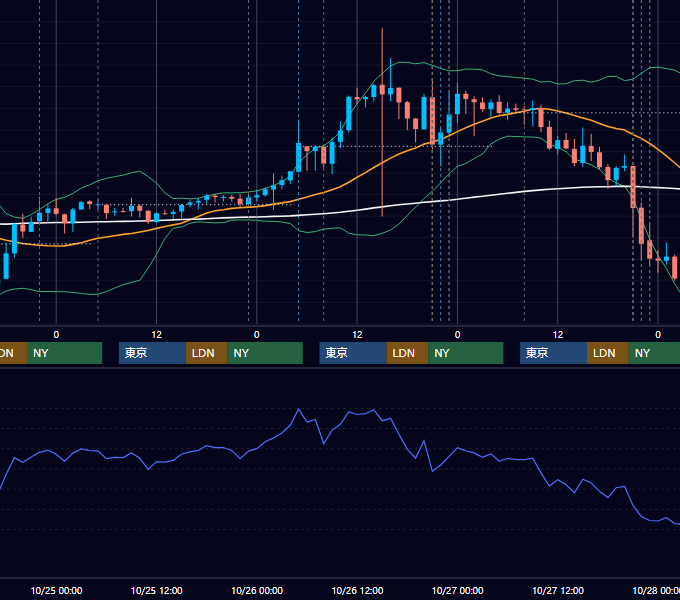
Task: Select the NY session block ending before 10/26 東京
Action: [265, 353]
